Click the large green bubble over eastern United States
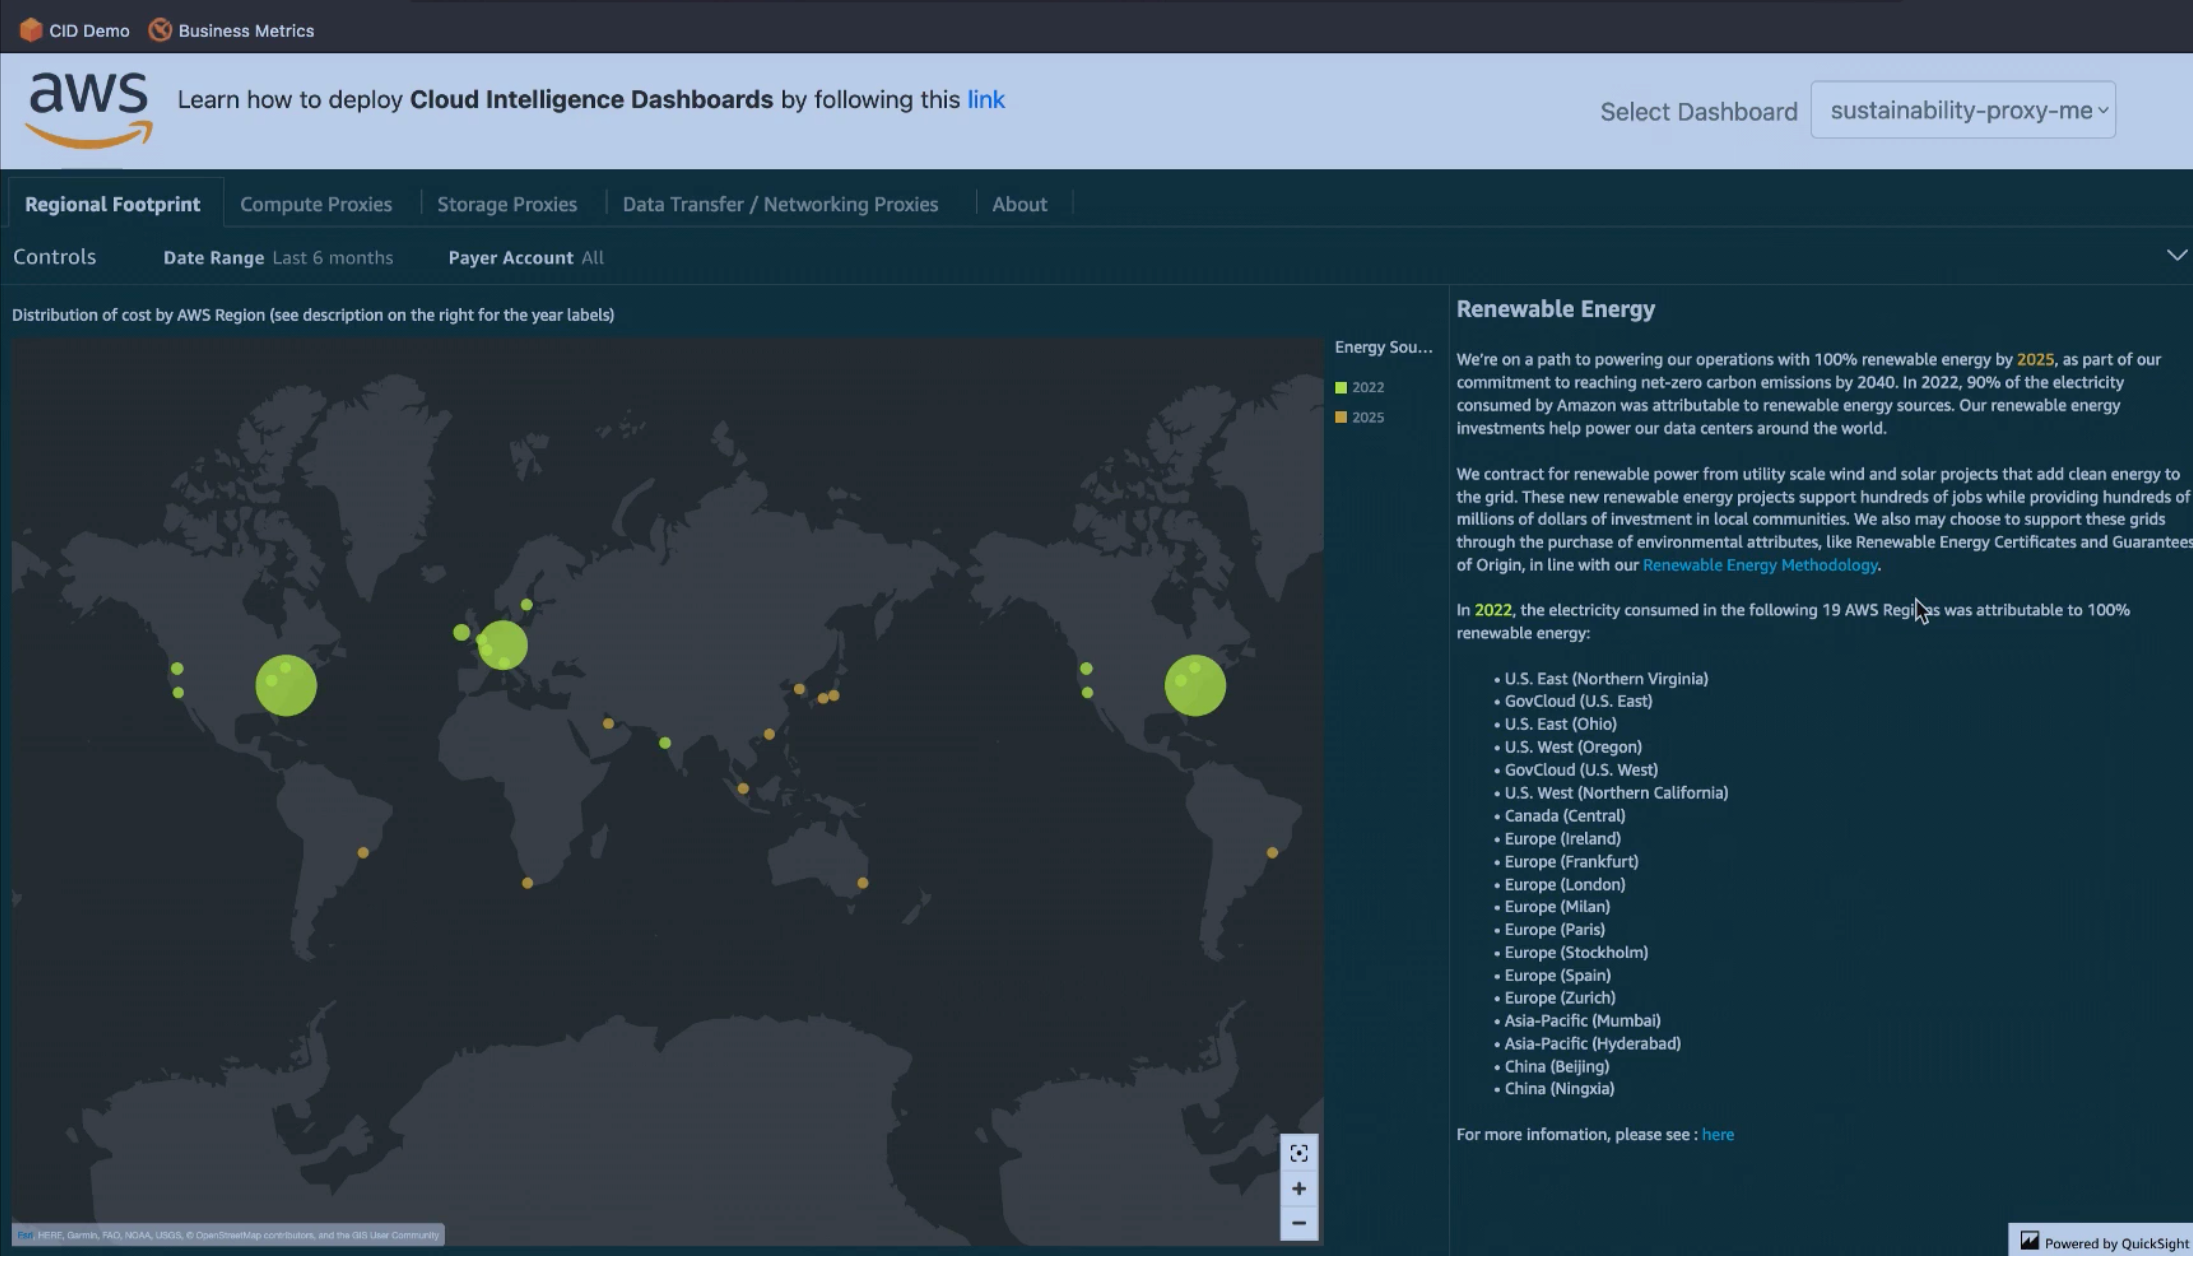The width and height of the screenshot is (2193, 1265). (286, 686)
